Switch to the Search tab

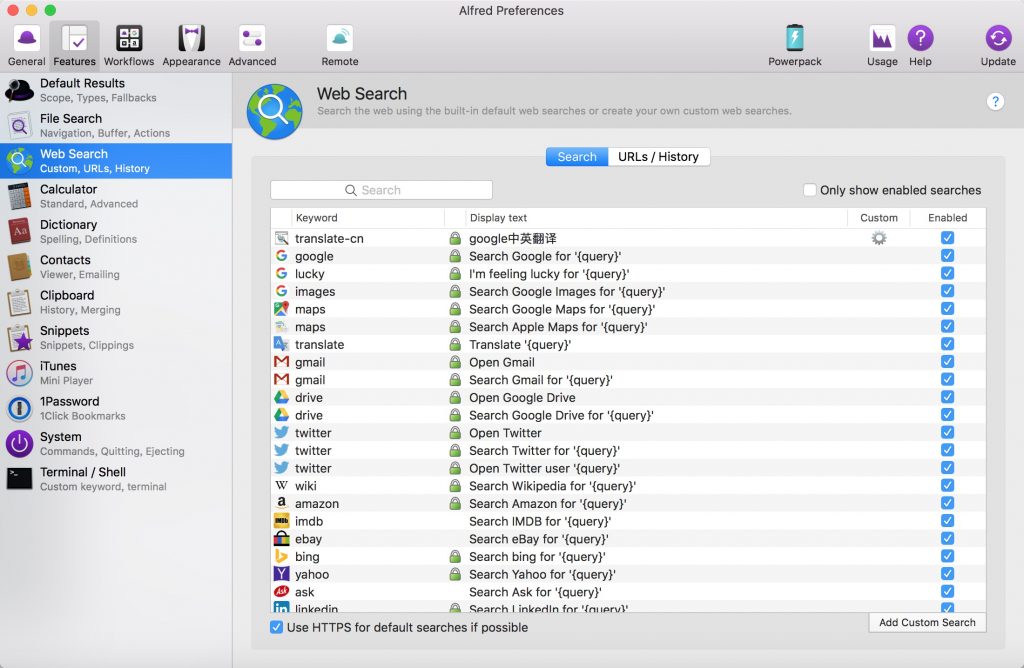pos(577,157)
